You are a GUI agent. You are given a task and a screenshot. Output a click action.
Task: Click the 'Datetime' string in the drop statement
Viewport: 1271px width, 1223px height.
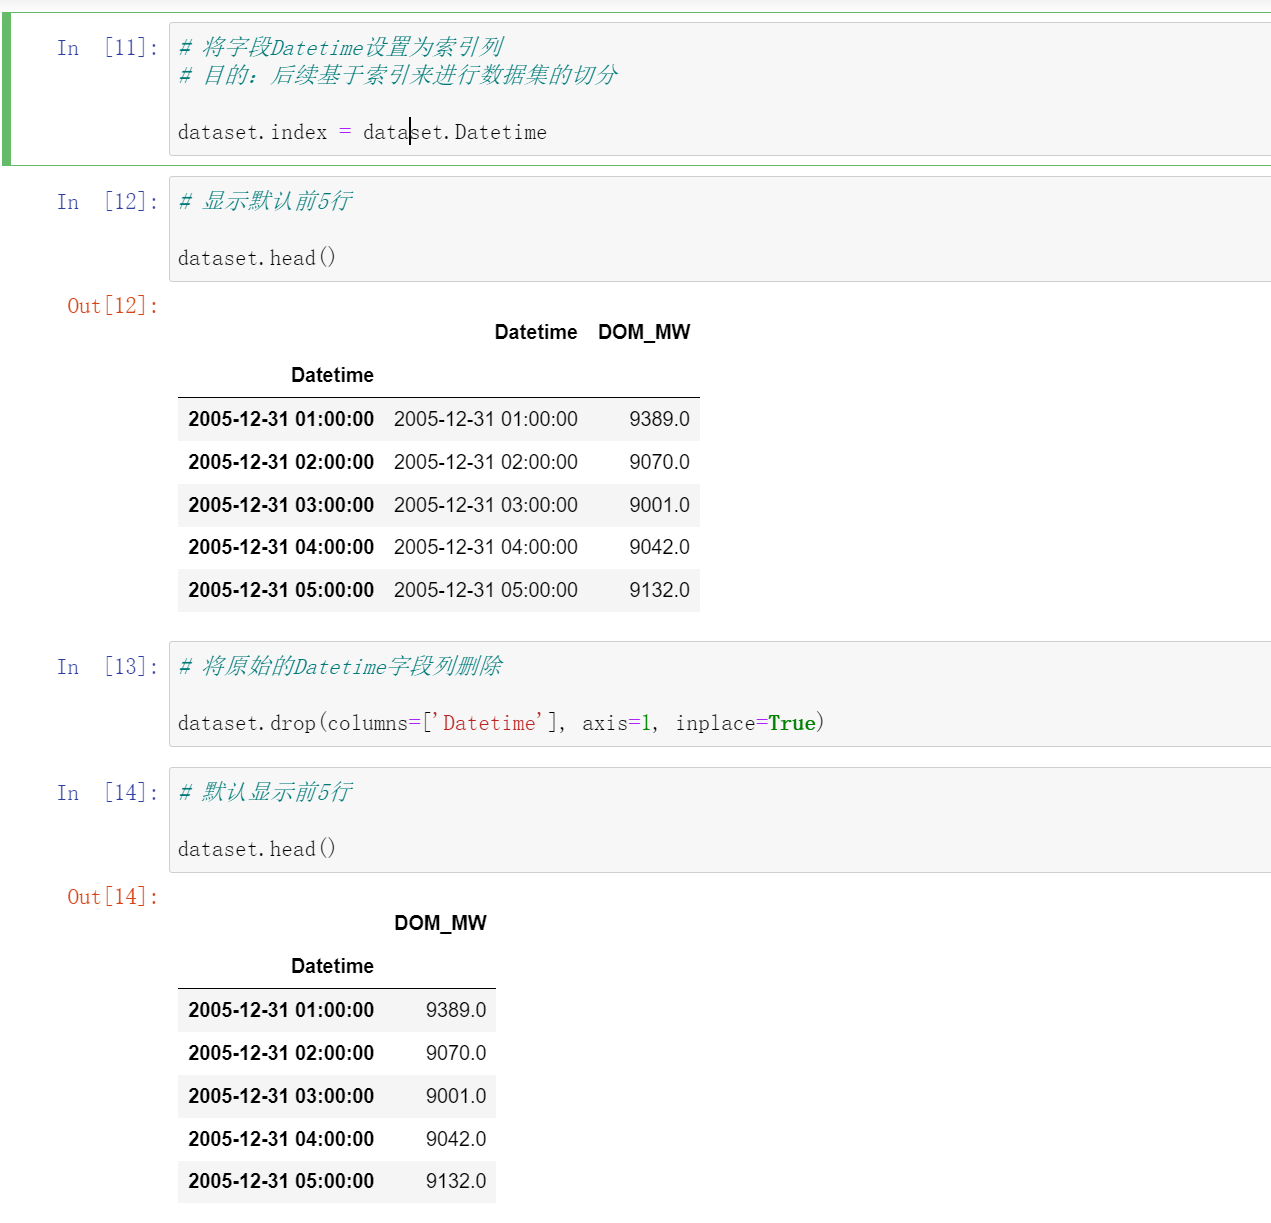point(489,723)
